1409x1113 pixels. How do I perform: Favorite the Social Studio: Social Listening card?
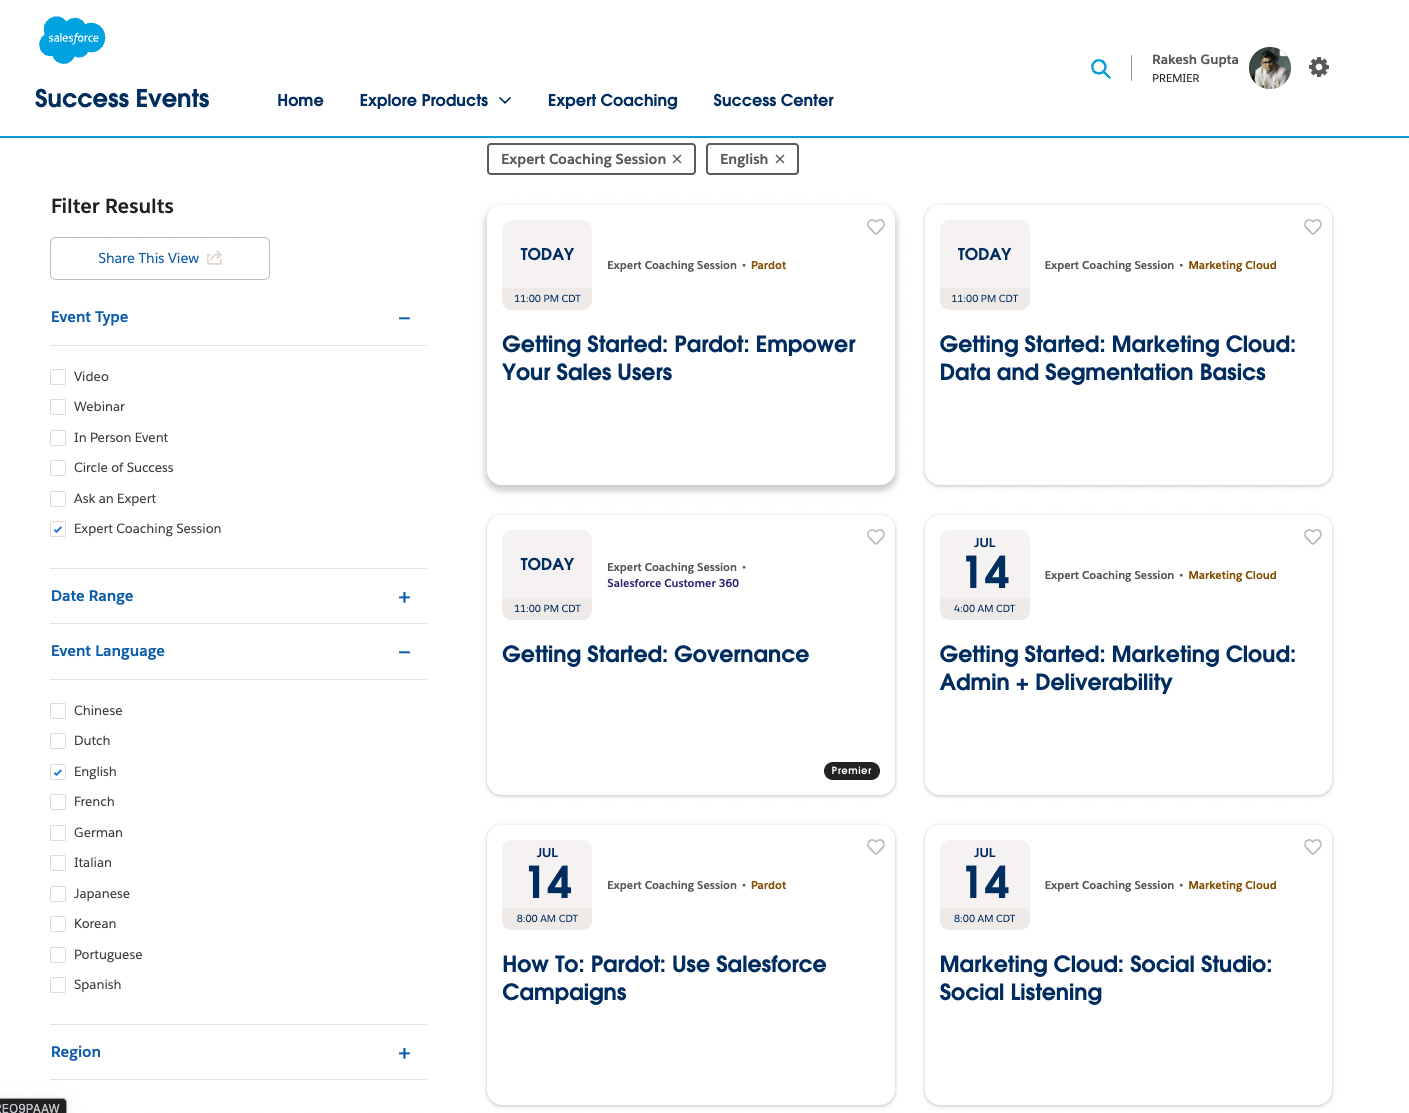[x=1313, y=847]
